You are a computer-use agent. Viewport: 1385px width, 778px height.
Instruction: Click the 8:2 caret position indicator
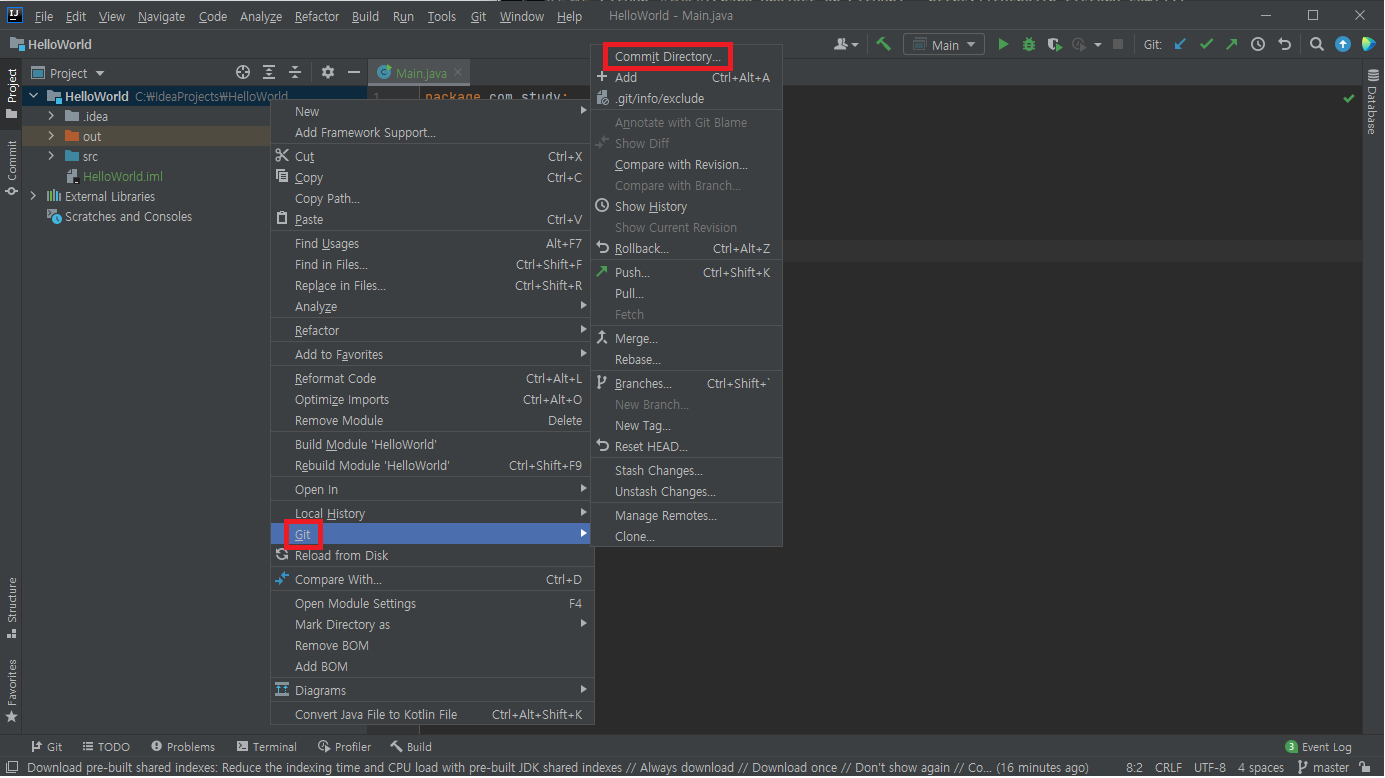[1134, 768]
